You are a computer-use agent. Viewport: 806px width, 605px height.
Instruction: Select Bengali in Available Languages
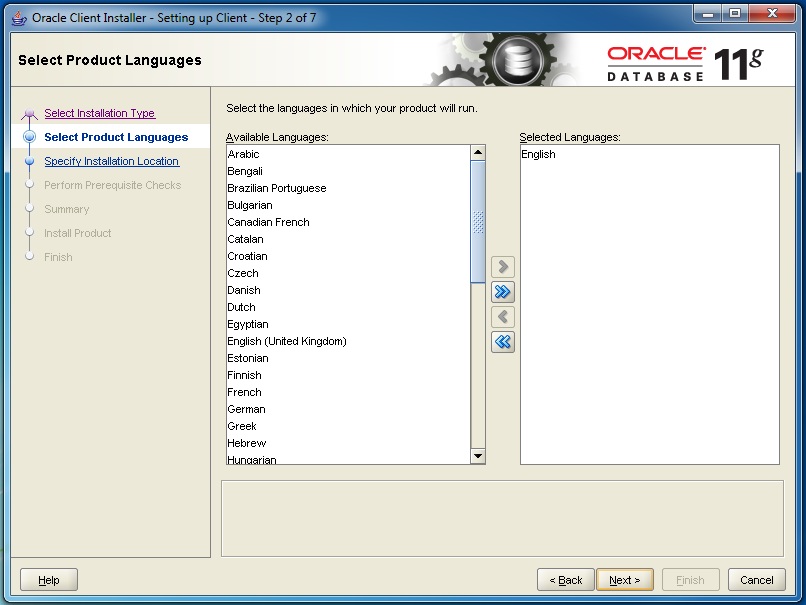coord(348,171)
